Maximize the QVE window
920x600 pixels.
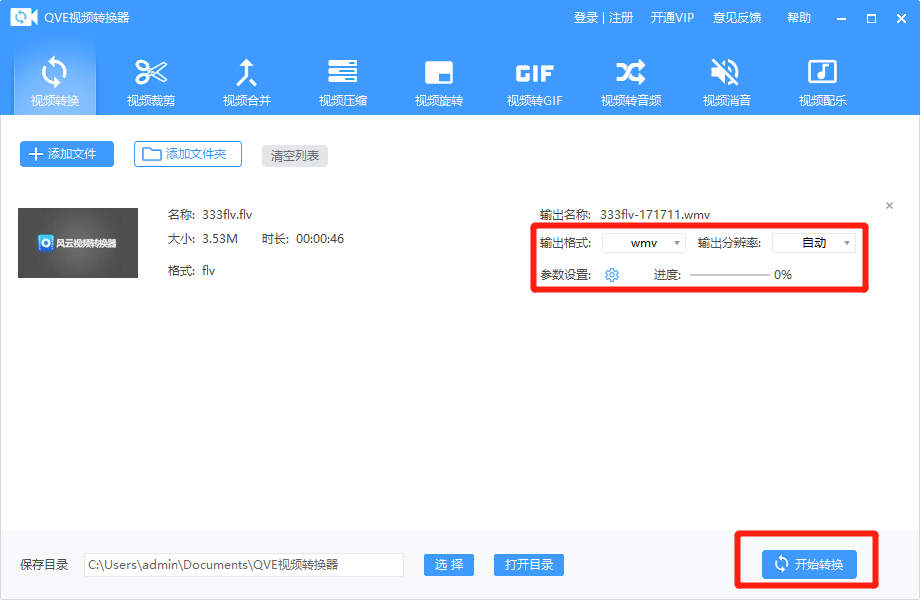pos(871,19)
